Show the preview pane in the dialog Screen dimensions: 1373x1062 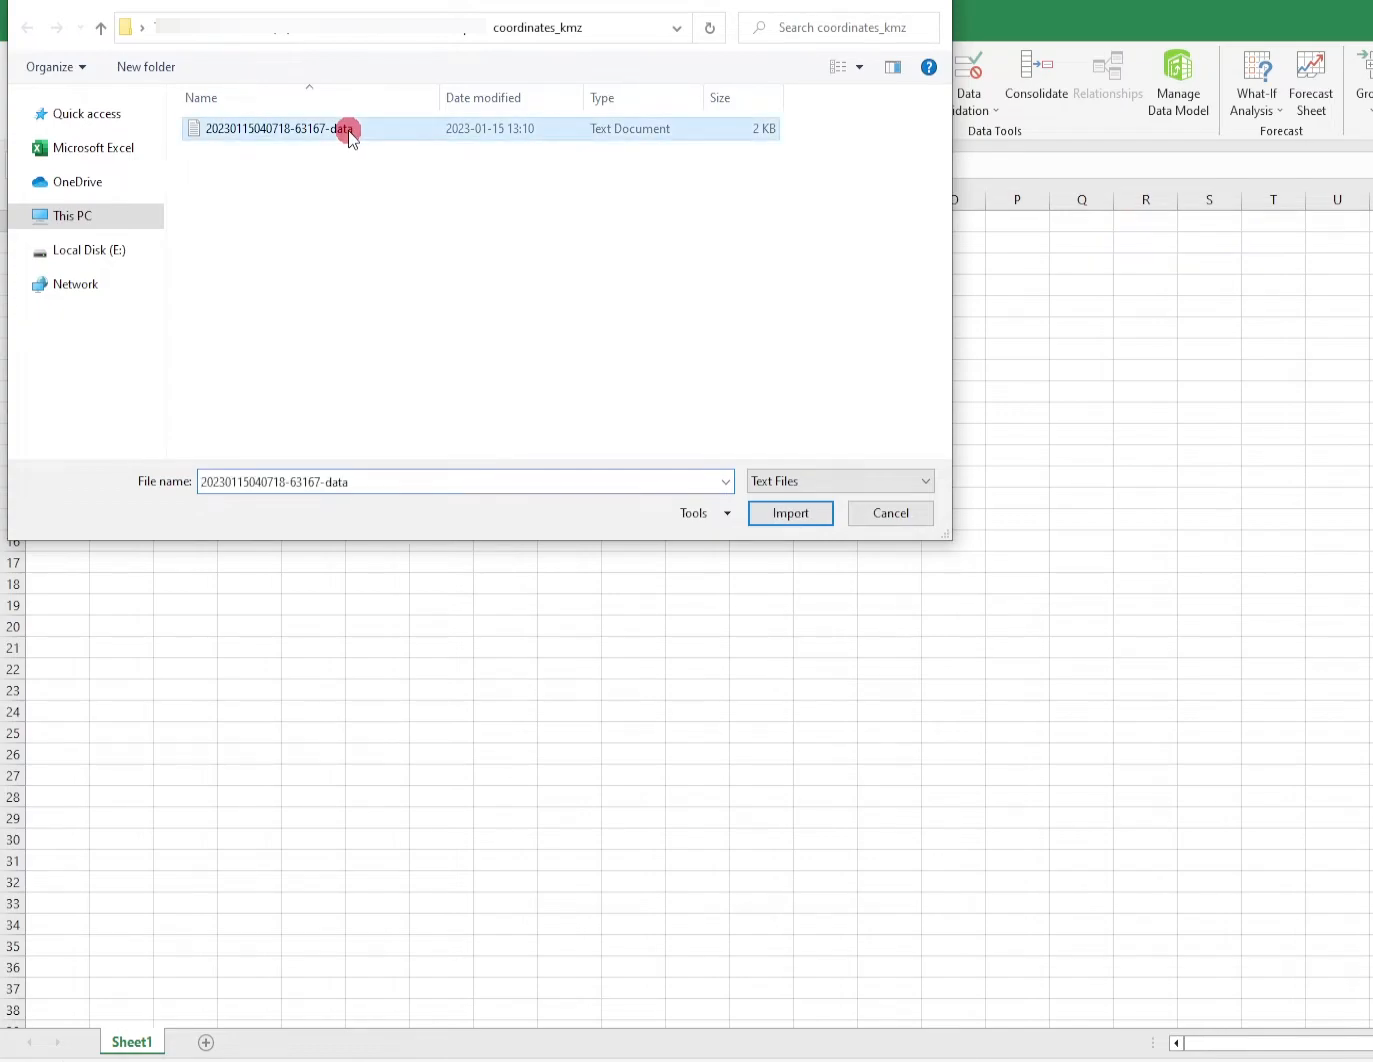893,67
